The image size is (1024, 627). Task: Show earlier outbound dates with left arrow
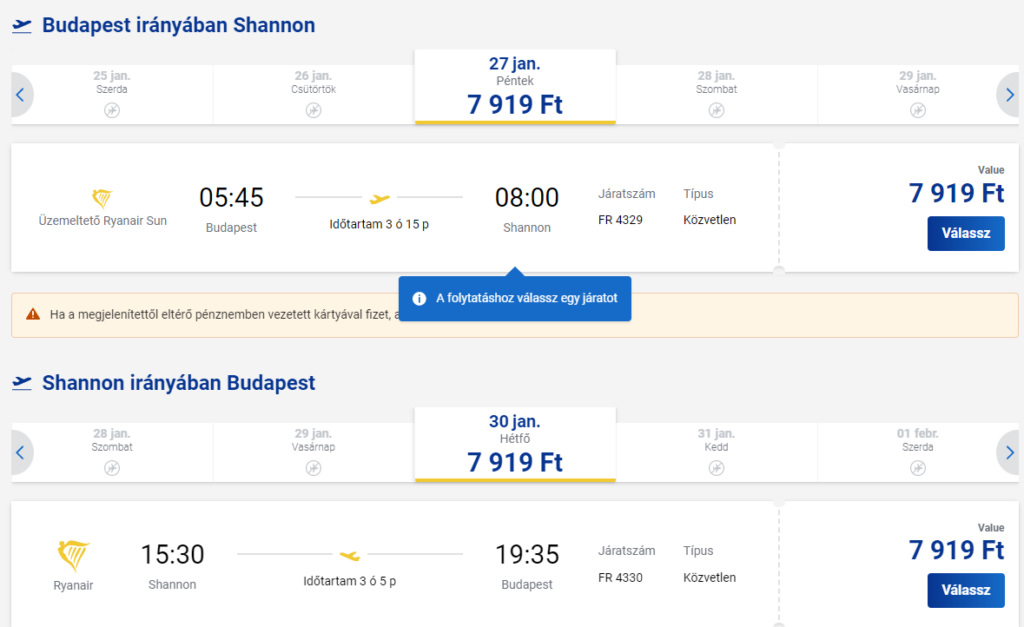pos(22,95)
